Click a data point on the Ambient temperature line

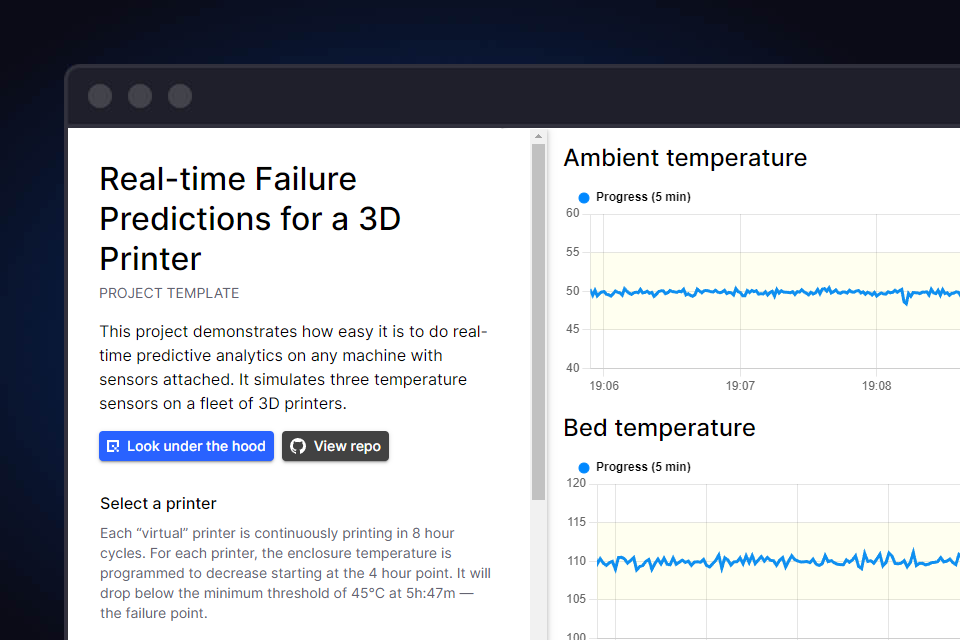pyautogui.click(x=770, y=292)
